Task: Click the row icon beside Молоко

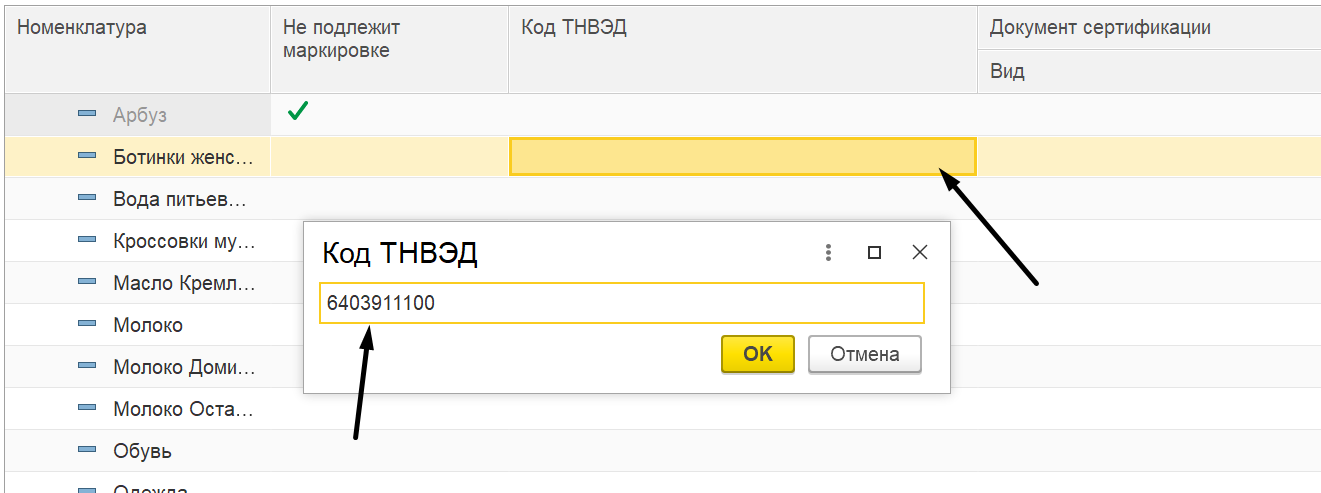Action: tap(87, 325)
